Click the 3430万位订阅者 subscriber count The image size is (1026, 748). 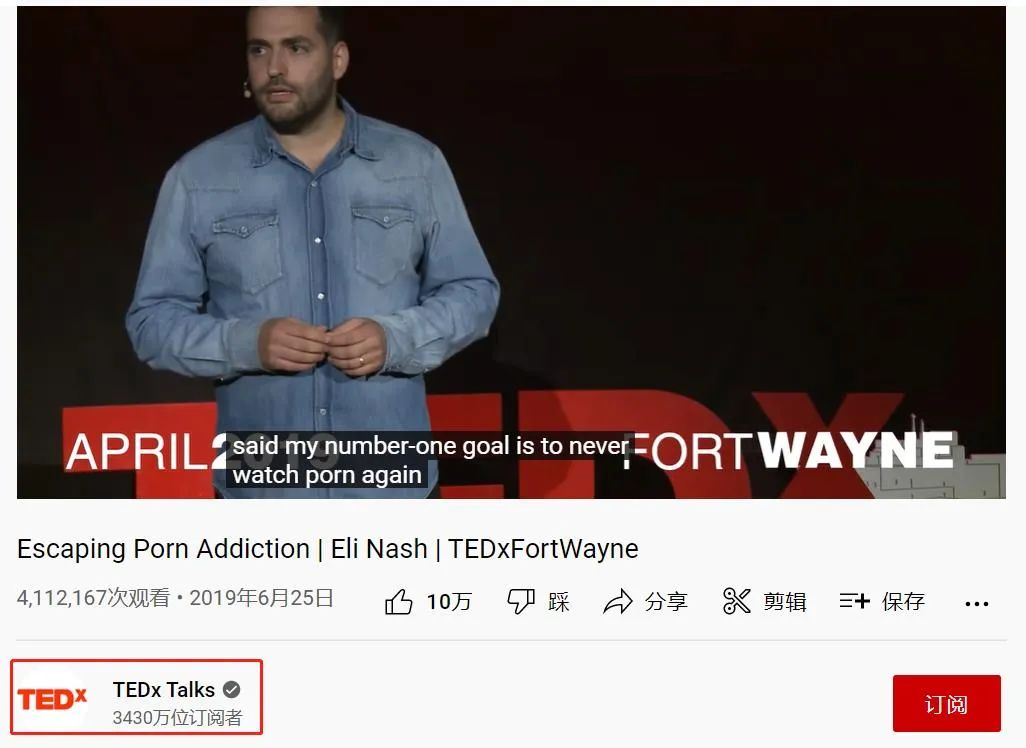pos(177,718)
